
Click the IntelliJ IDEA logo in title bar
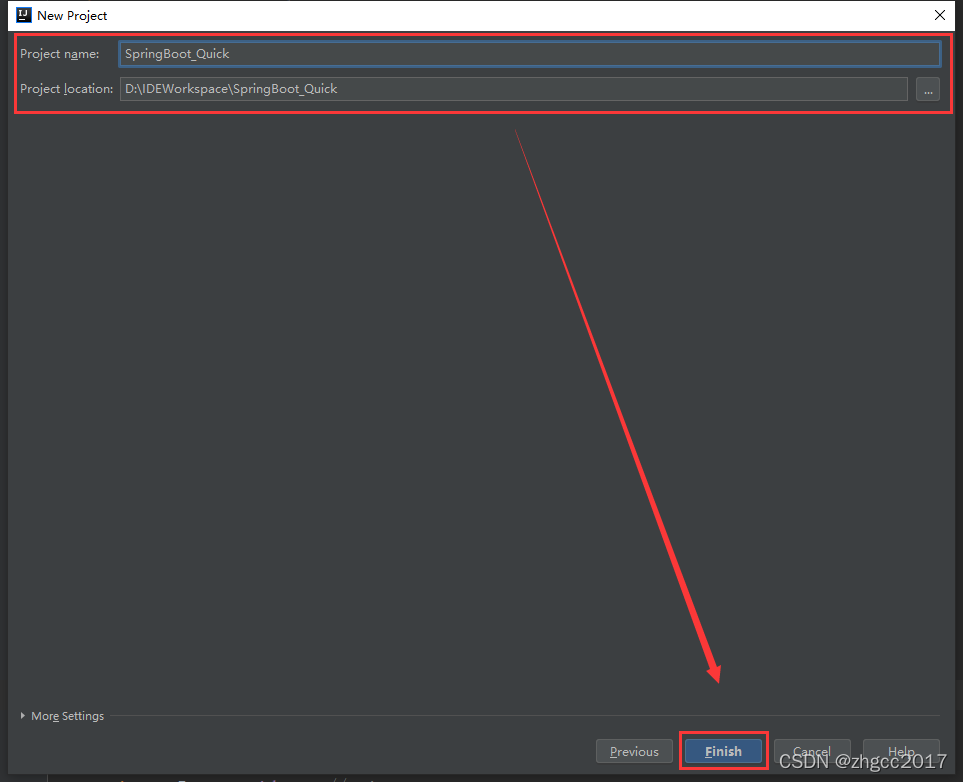pos(23,15)
